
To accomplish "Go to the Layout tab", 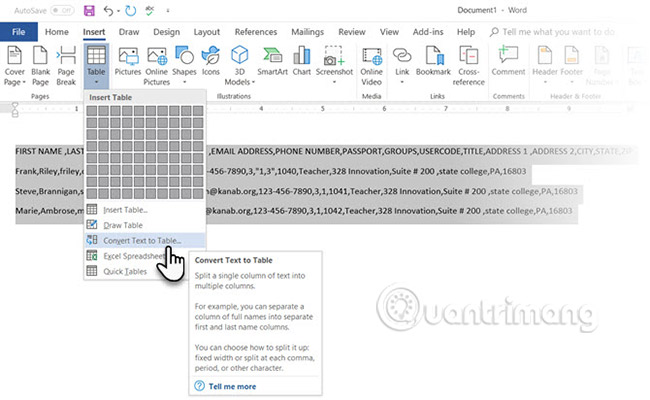I will 206,32.
